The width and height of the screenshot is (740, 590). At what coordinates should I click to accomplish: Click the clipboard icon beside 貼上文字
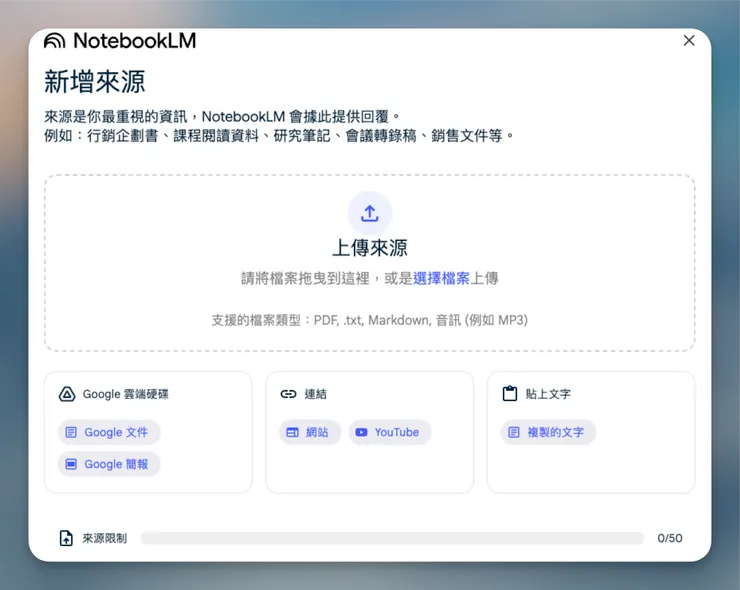click(510, 394)
